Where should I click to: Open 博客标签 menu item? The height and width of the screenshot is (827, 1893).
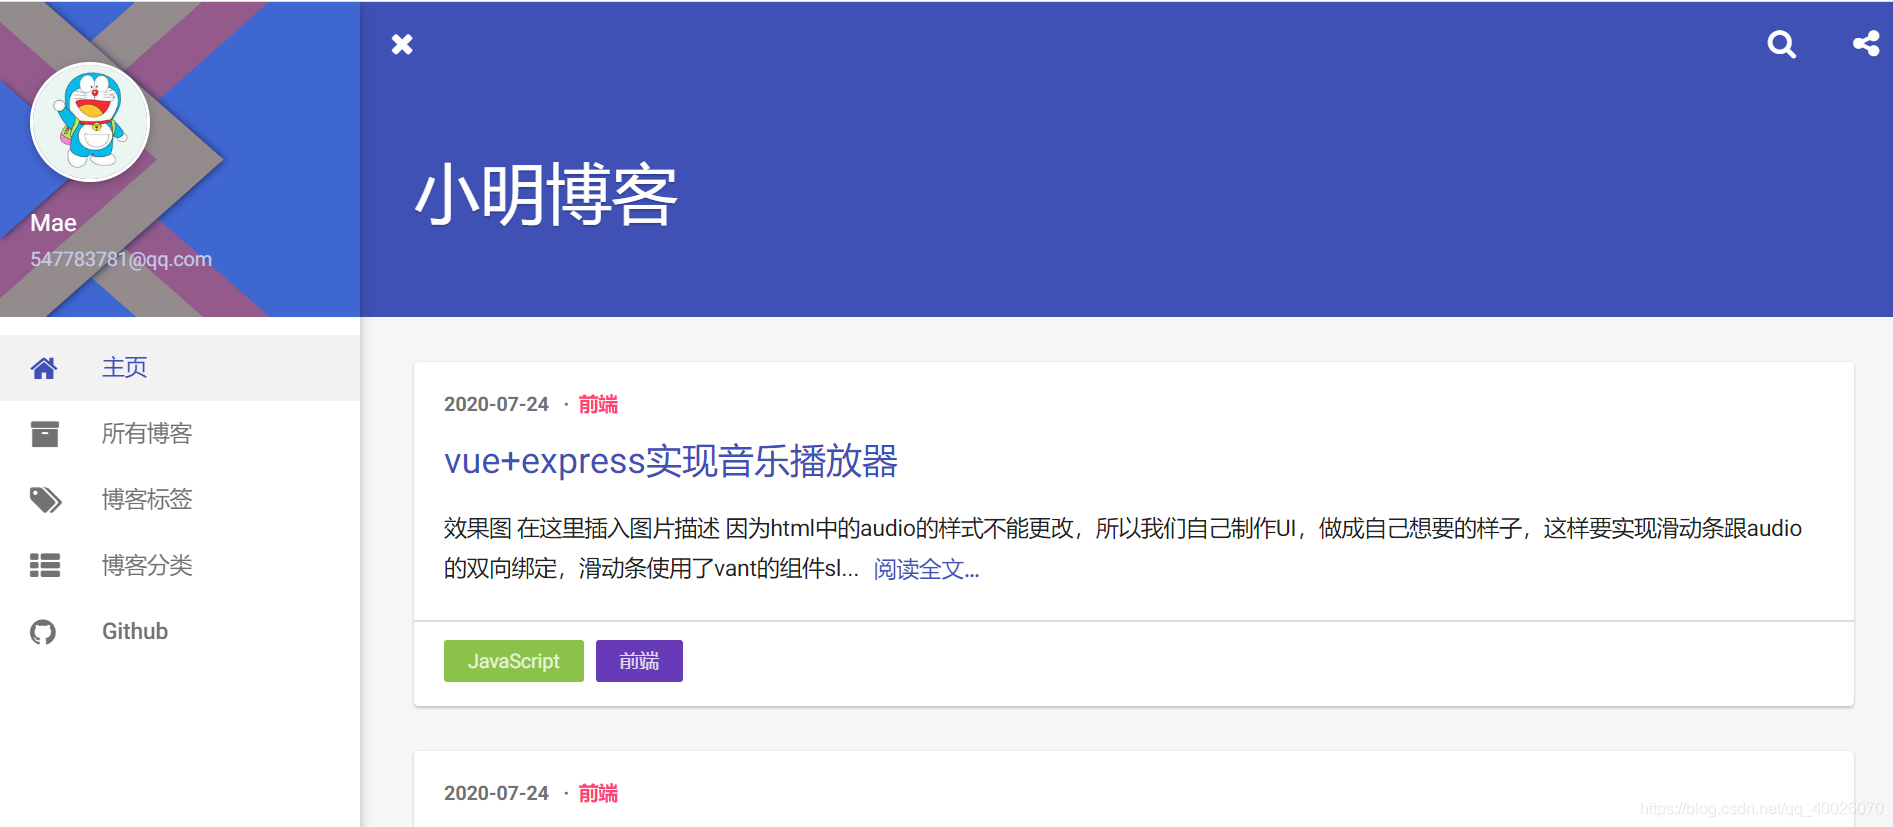click(180, 500)
